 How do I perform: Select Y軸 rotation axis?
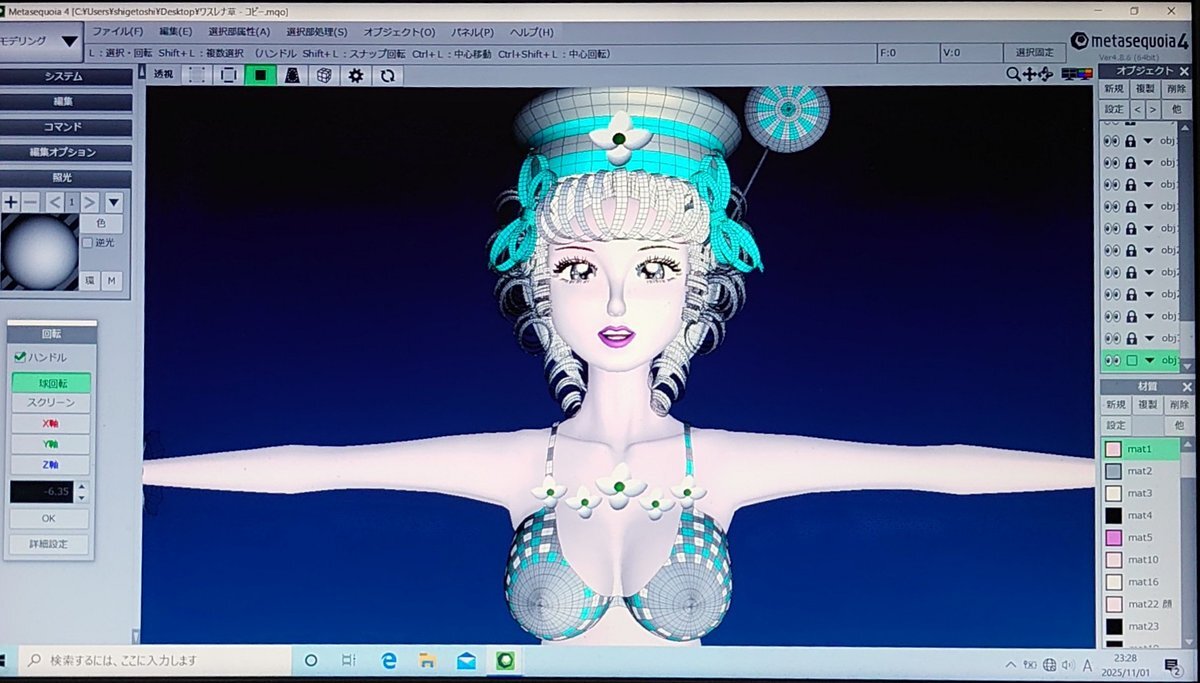[50, 444]
